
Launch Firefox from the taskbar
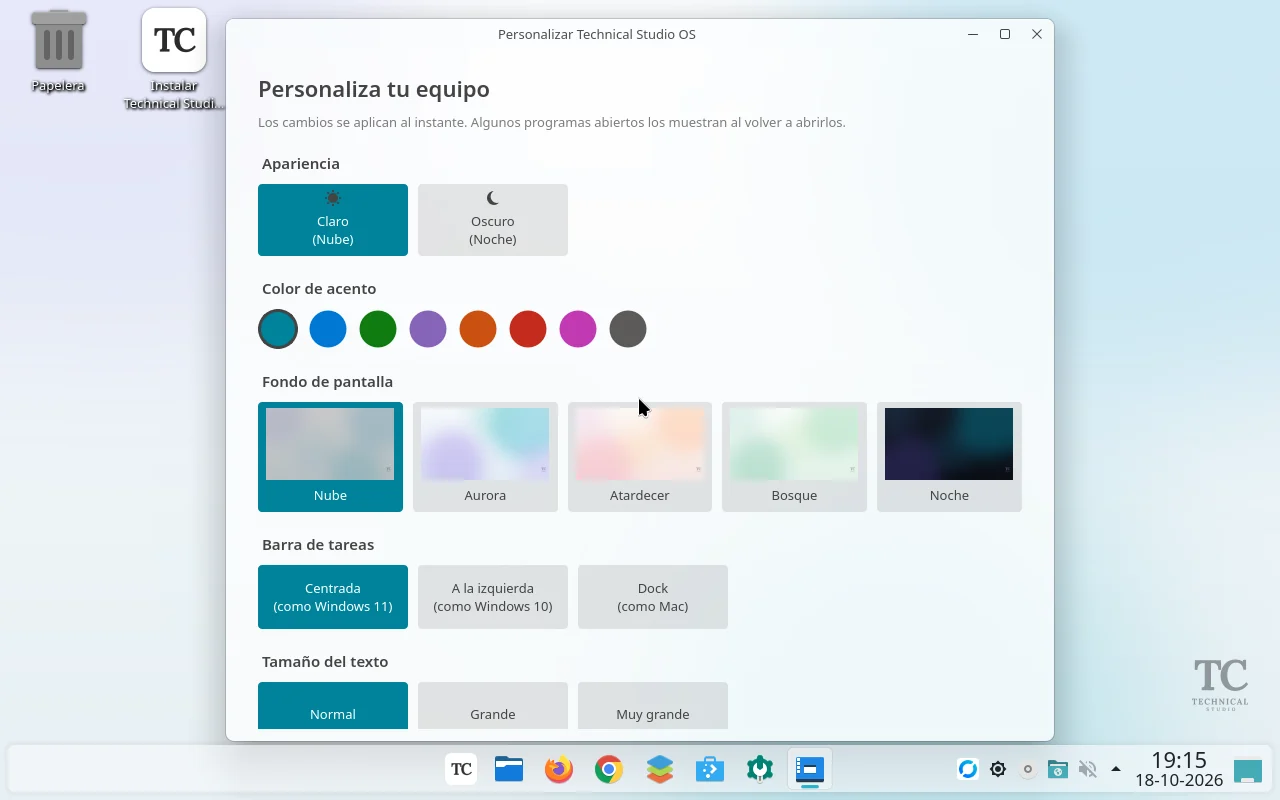coord(559,769)
